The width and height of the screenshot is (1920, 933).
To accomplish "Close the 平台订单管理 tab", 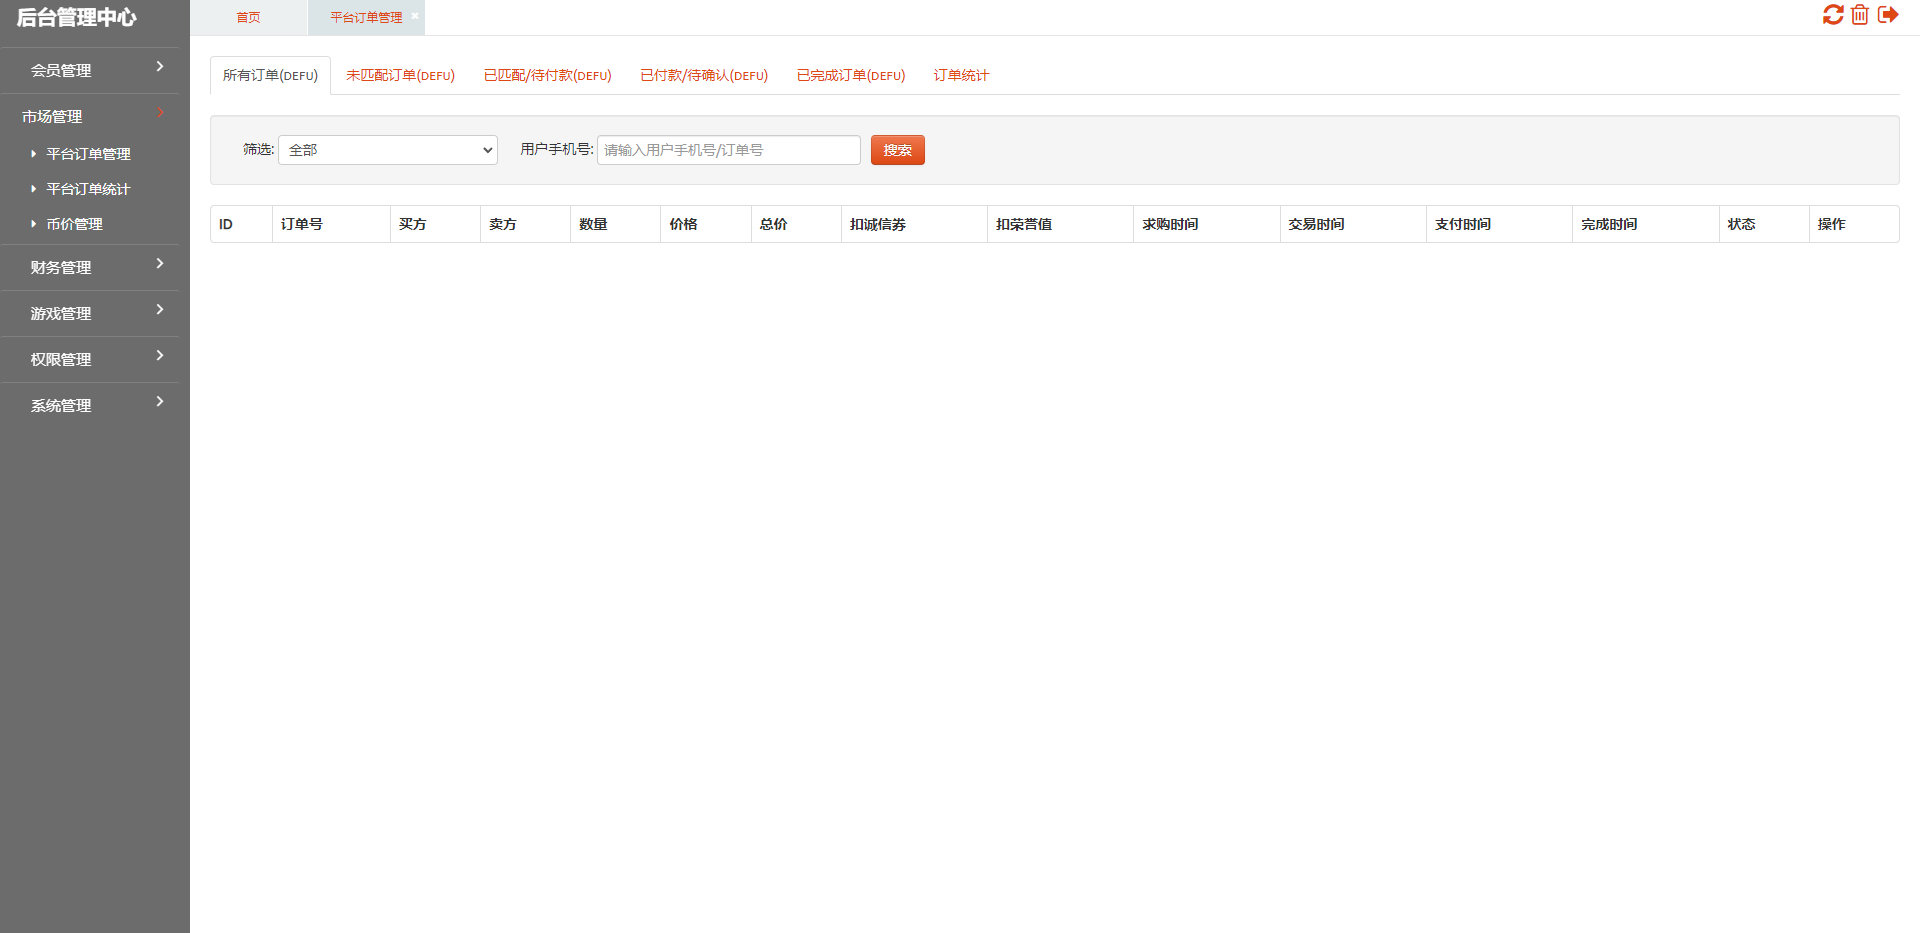I will [415, 15].
